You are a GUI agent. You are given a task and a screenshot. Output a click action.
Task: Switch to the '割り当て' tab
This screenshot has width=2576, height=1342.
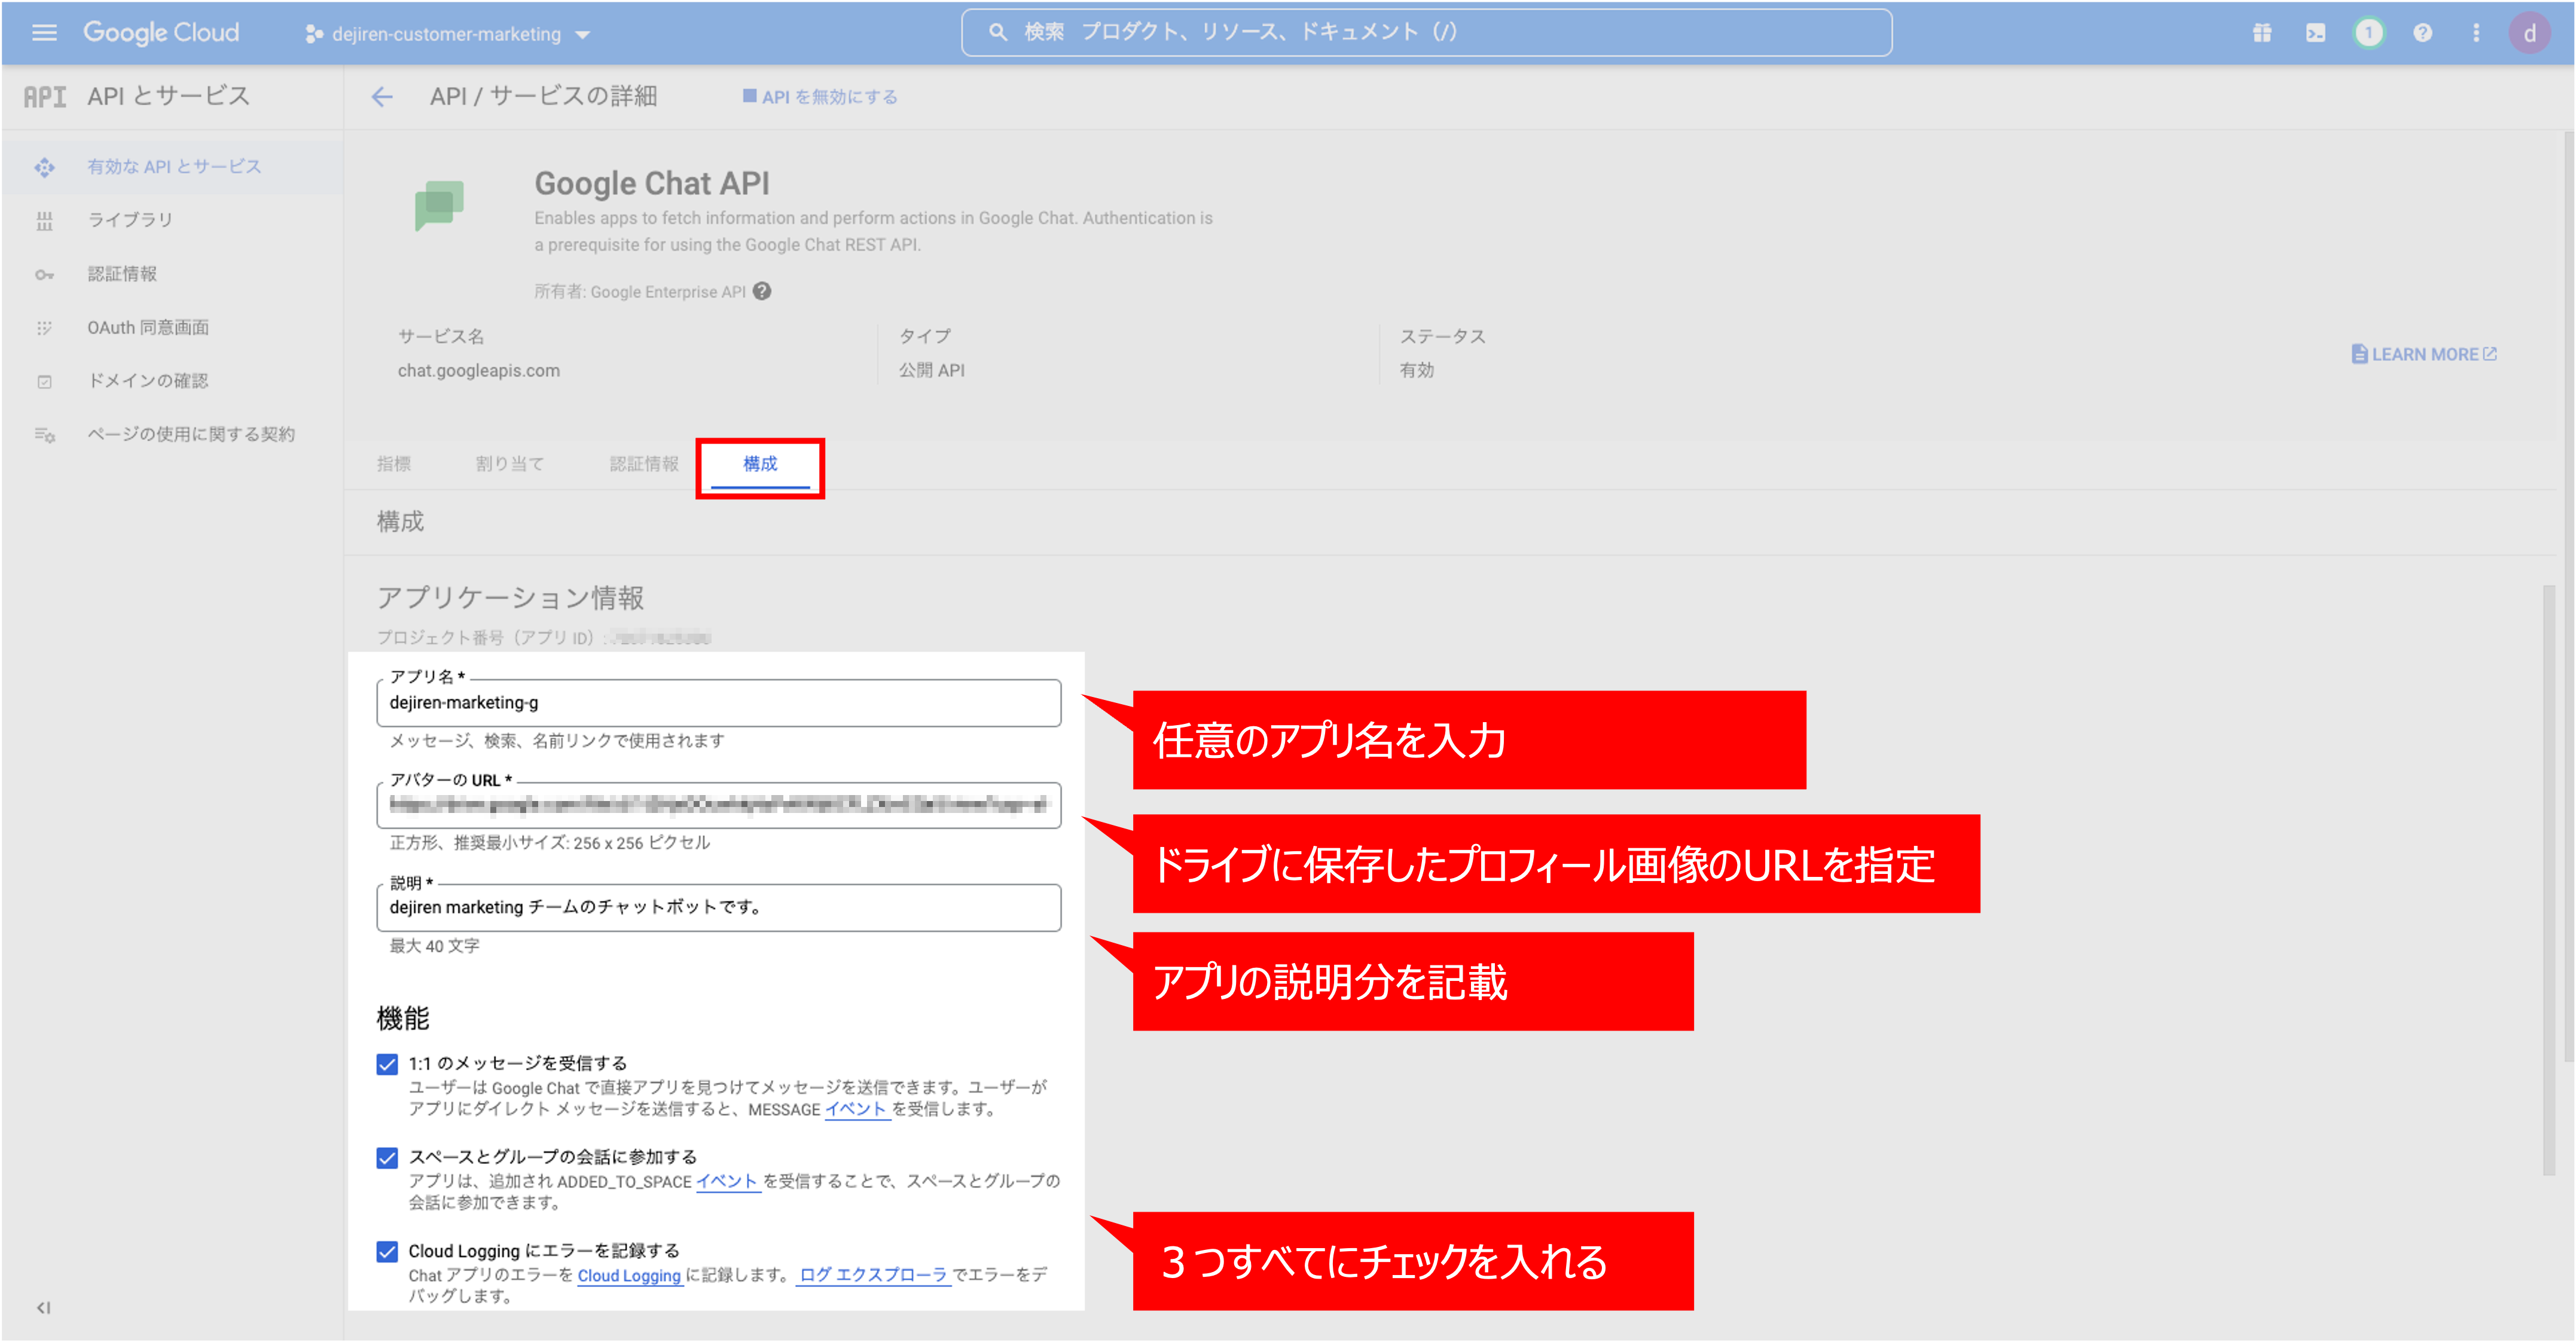click(x=510, y=464)
